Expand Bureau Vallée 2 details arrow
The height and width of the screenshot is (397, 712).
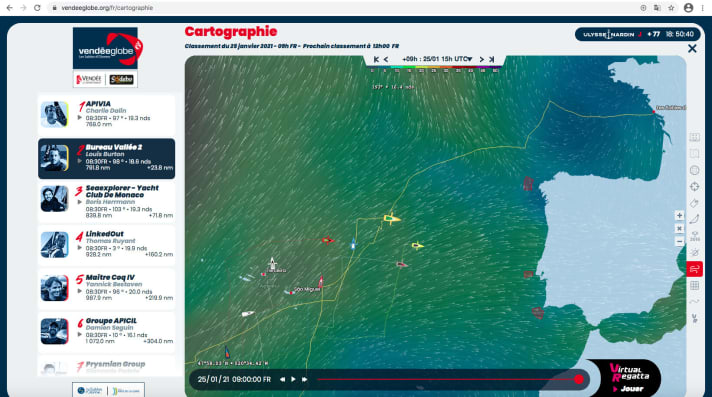click(80, 161)
